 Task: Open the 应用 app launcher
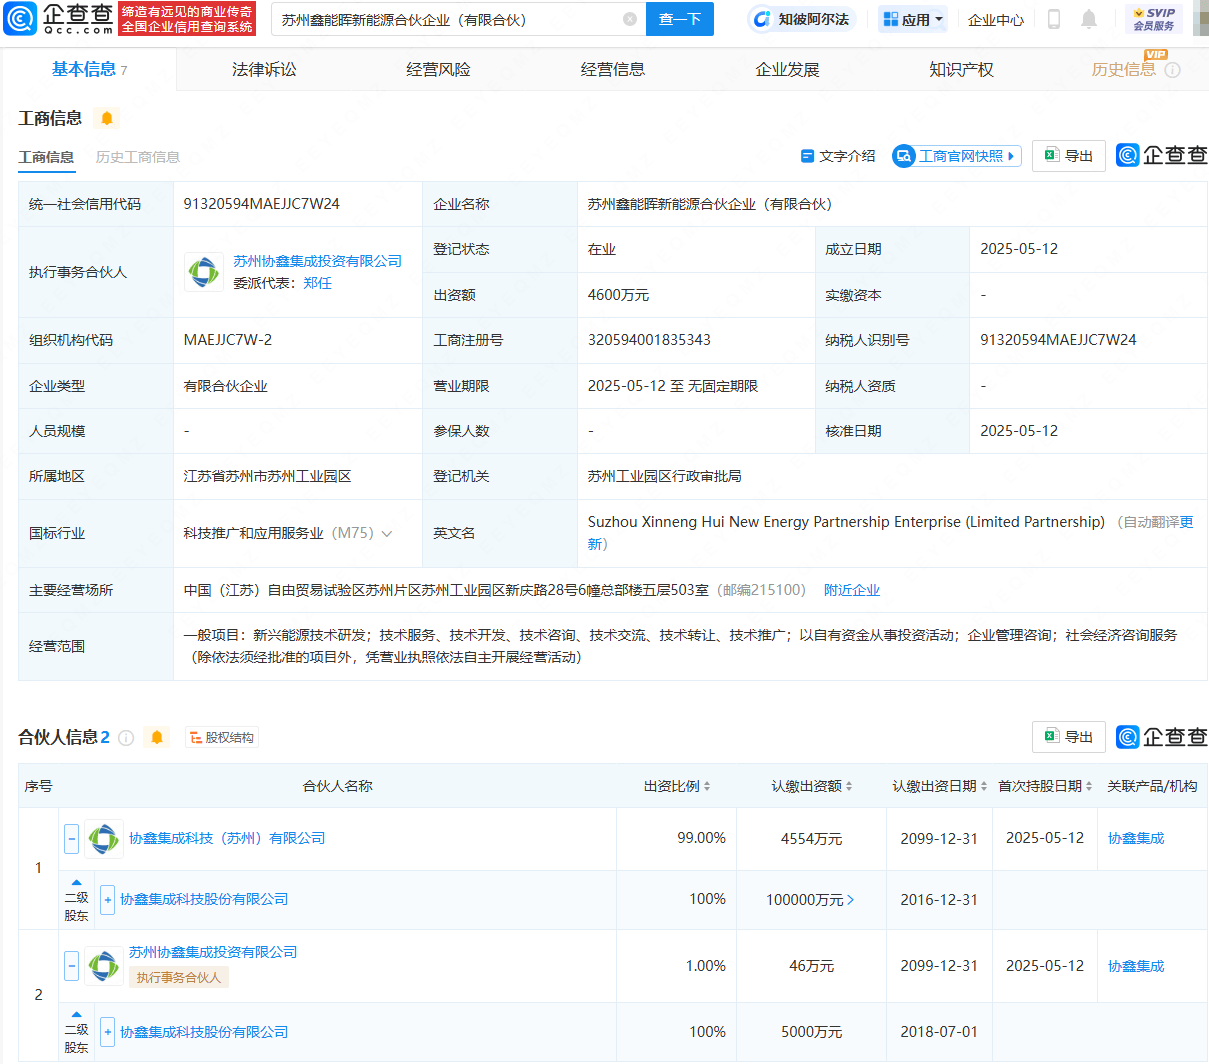tap(911, 19)
